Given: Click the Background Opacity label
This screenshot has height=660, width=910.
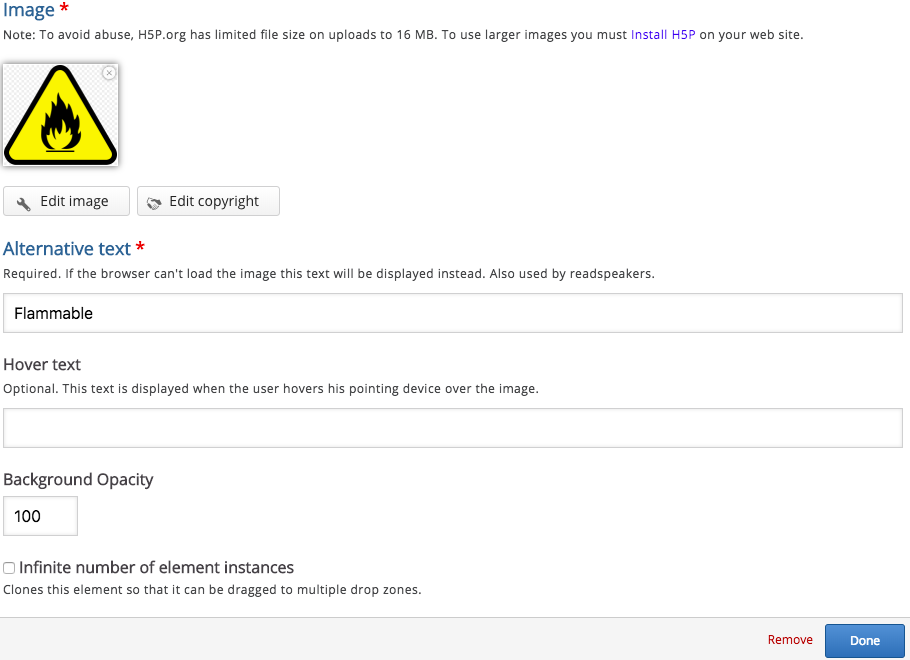Looking at the screenshot, I should [x=78, y=479].
